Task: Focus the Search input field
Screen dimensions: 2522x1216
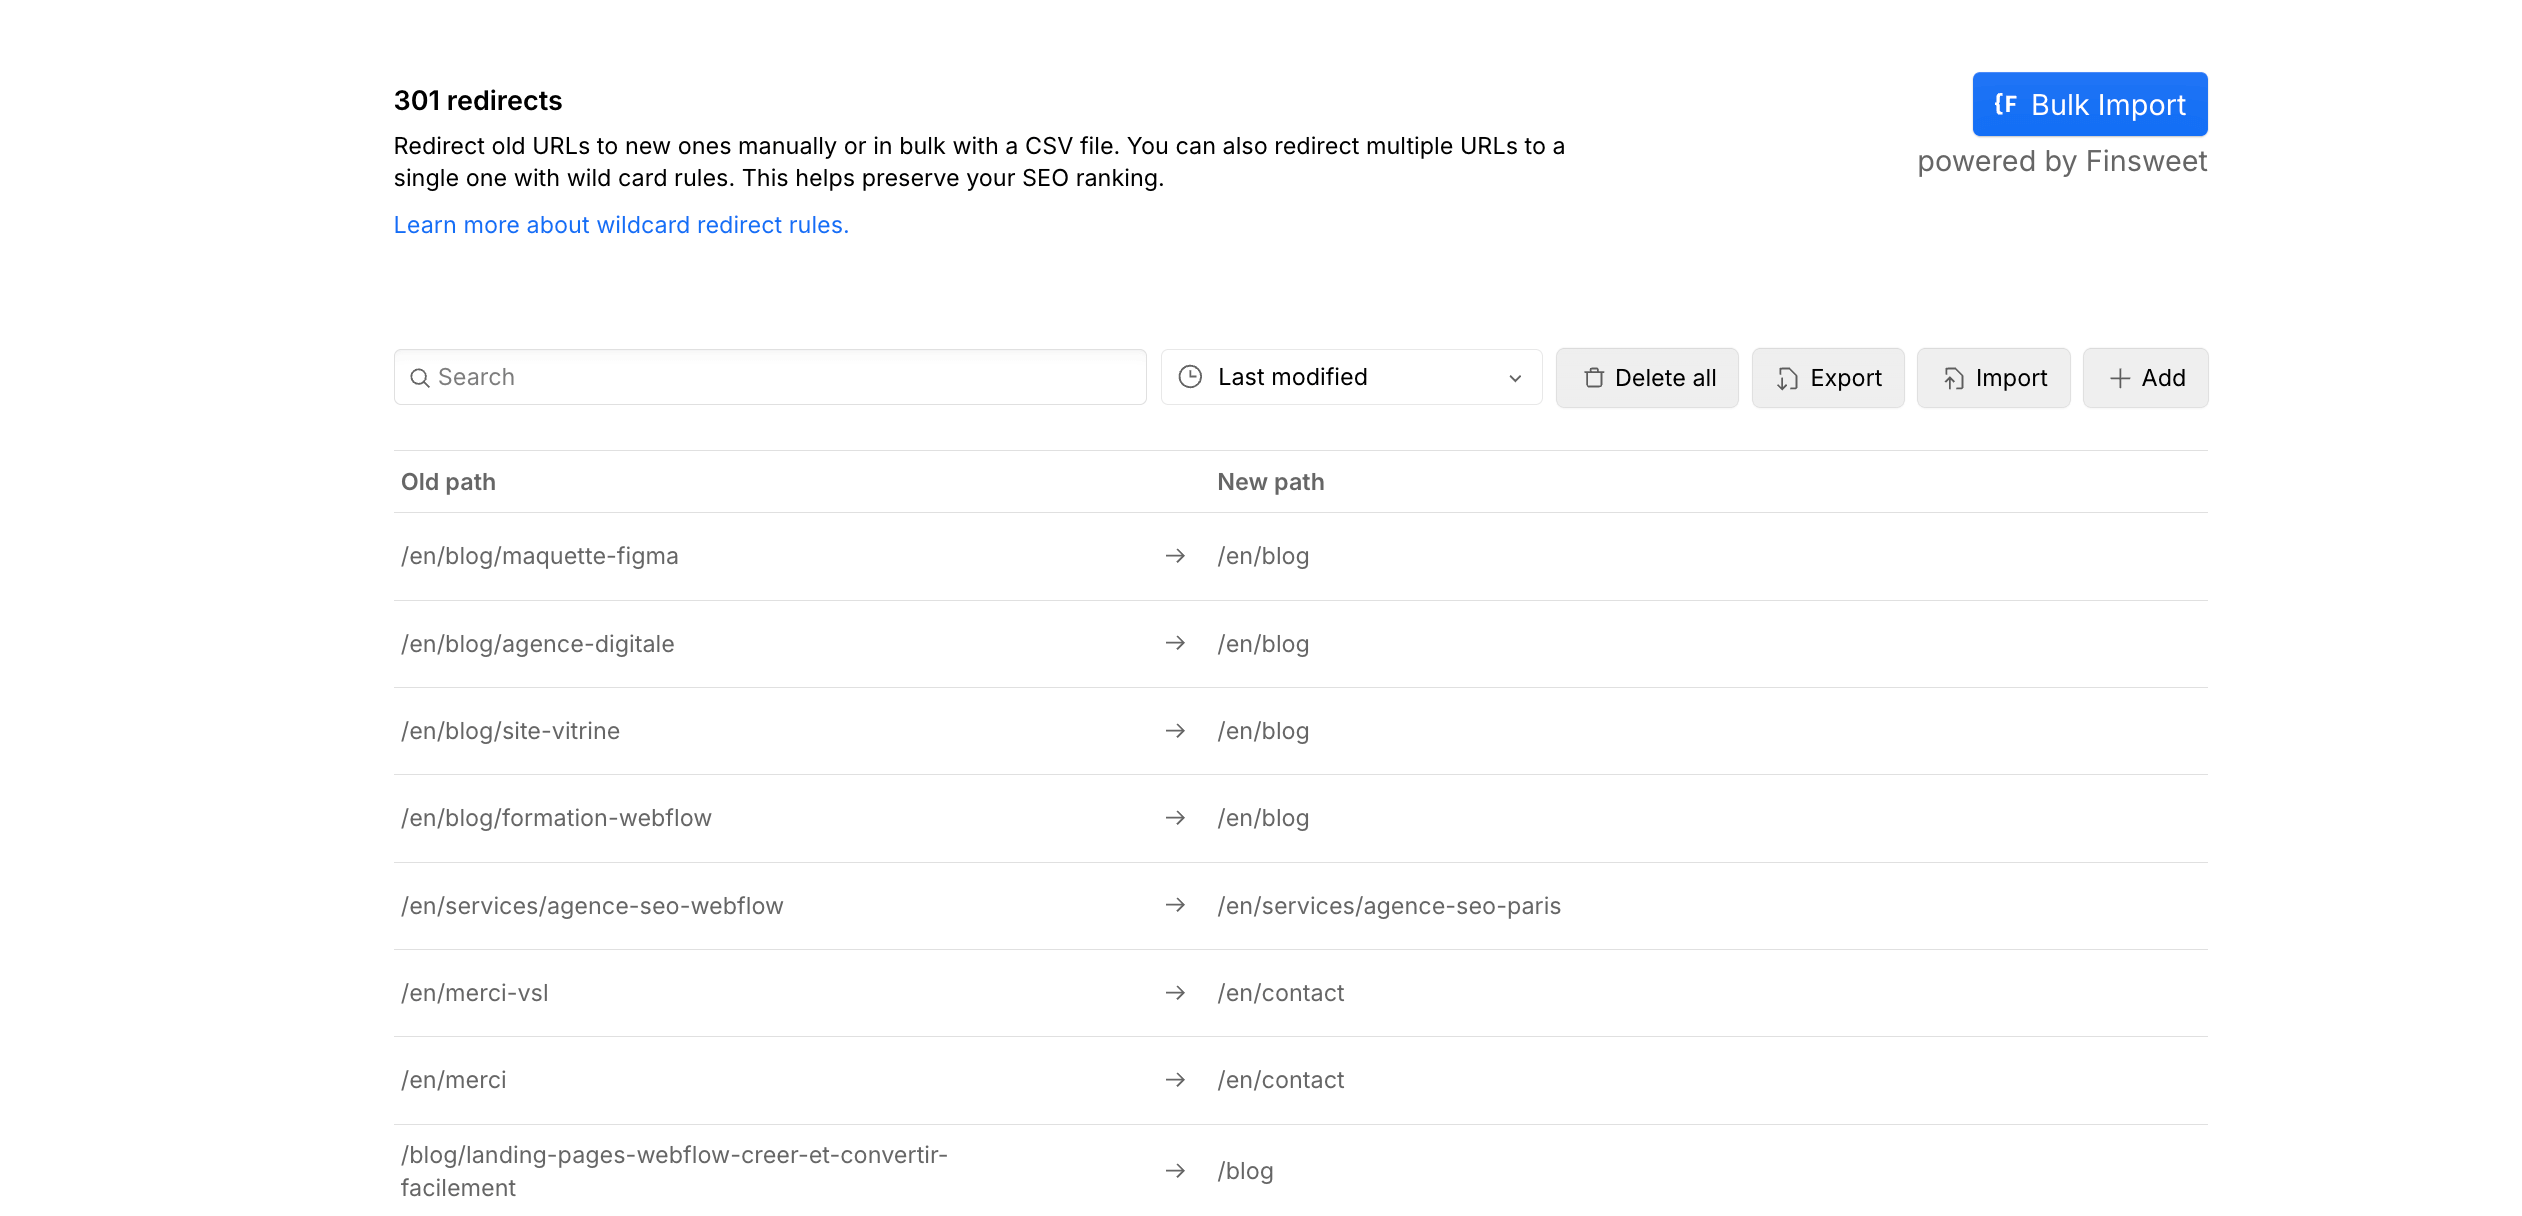Action: point(770,377)
